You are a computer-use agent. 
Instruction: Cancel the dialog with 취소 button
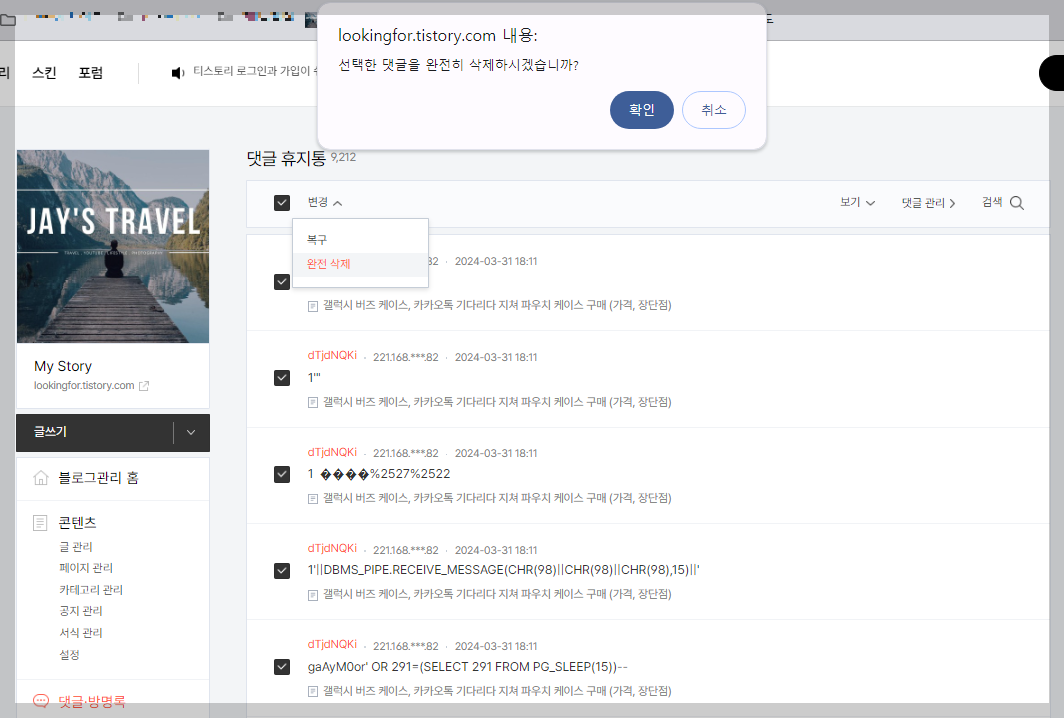pos(713,110)
